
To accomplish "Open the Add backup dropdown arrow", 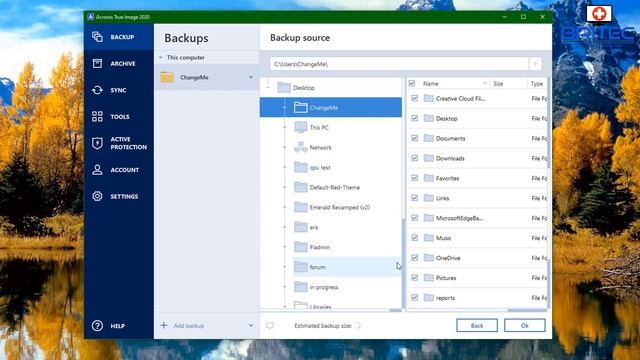I will pyautogui.click(x=251, y=326).
